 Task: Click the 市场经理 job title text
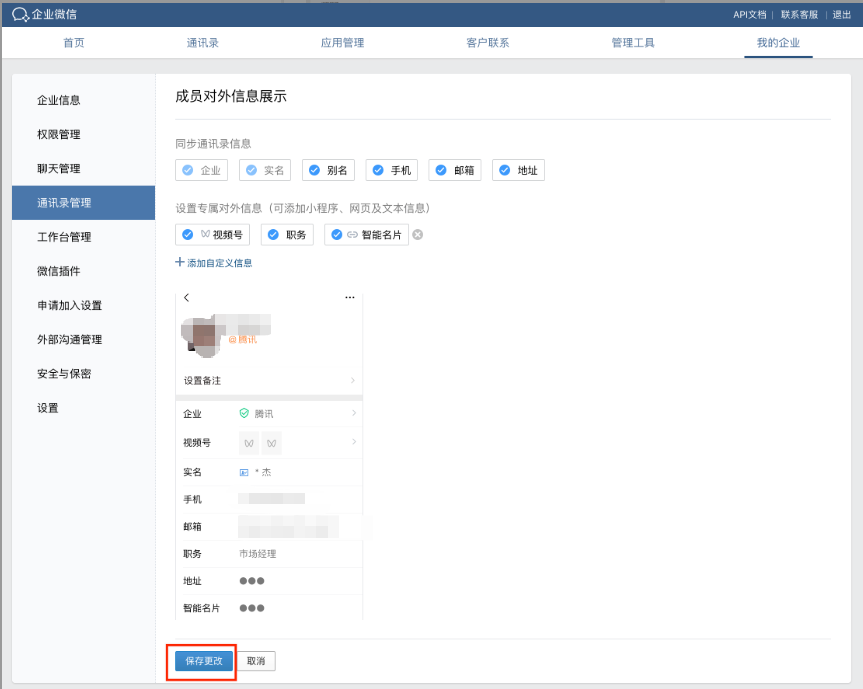(x=258, y=554)
